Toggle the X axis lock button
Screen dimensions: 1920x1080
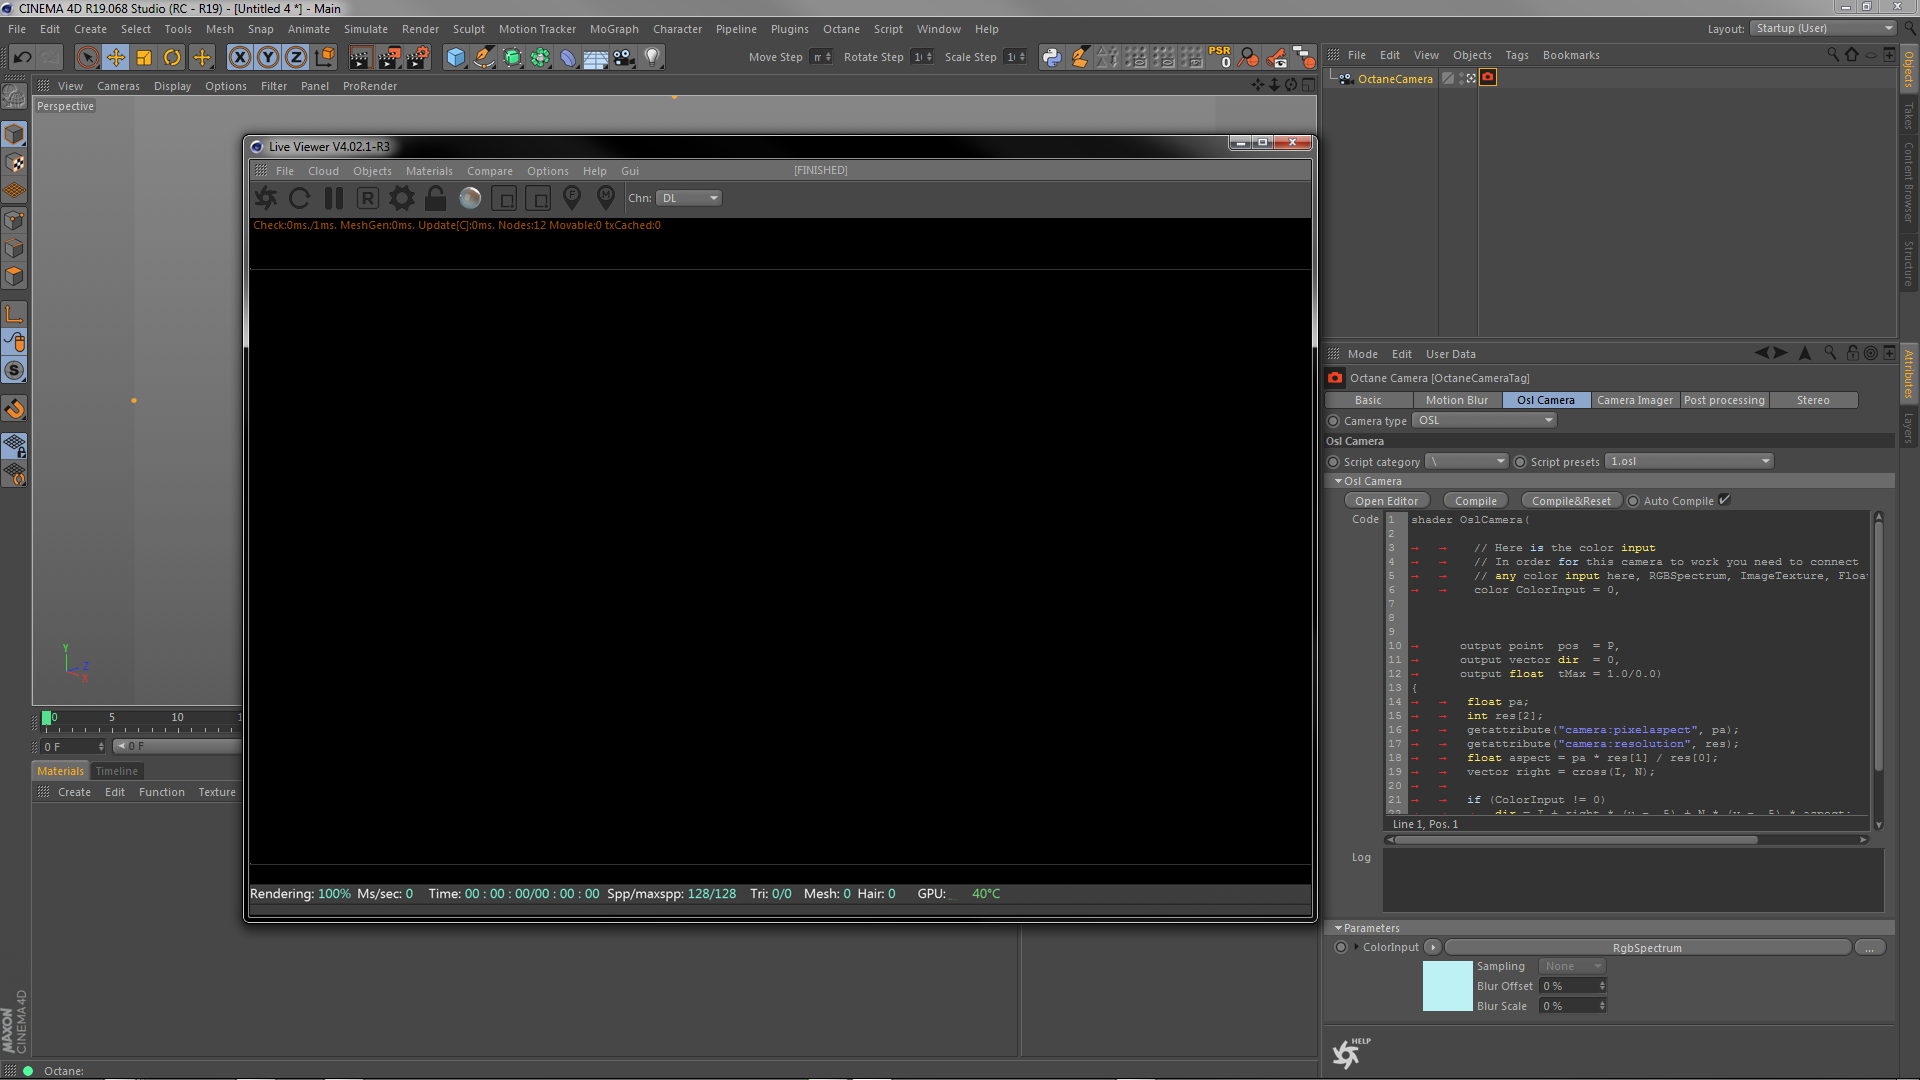[240, 57]
